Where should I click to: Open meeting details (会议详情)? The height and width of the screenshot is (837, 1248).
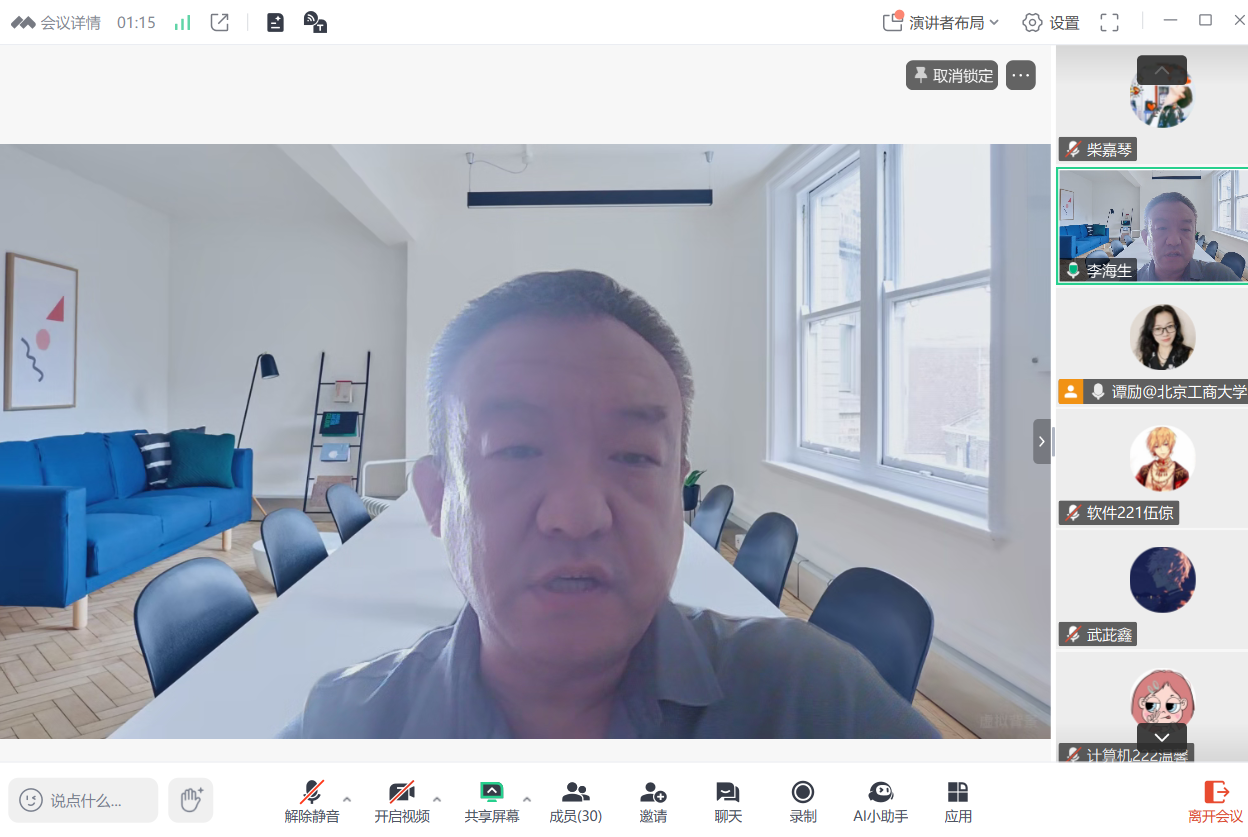click(56, 22)
